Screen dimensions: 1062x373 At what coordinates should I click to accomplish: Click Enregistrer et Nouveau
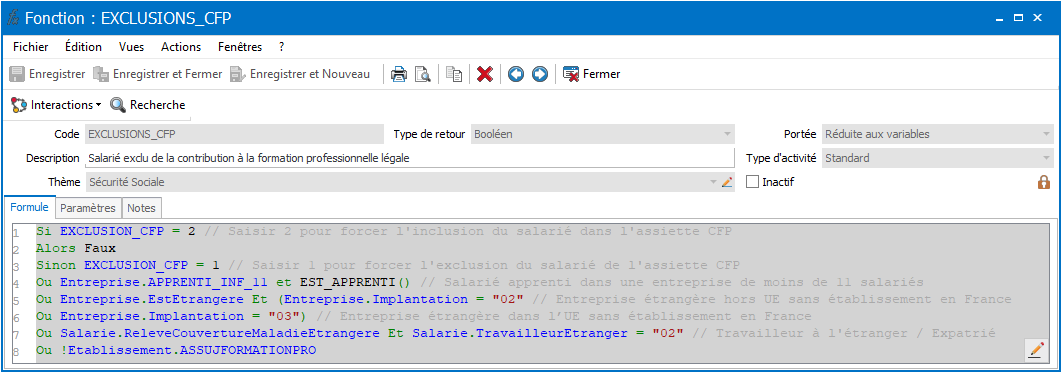(x=300, y=74)
